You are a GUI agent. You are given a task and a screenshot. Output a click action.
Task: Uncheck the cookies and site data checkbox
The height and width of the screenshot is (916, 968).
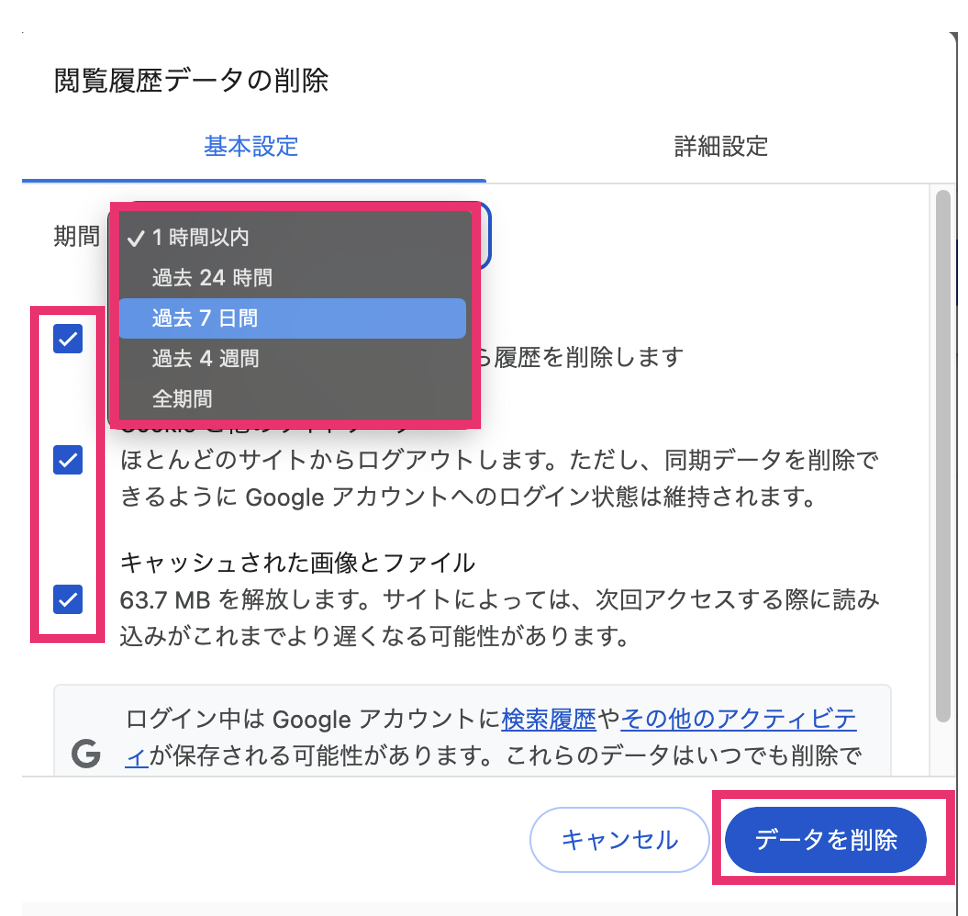(x=68, y=460)
